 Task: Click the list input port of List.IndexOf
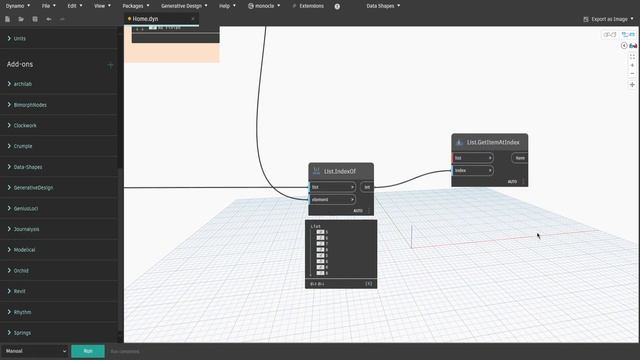coord(332,187)
